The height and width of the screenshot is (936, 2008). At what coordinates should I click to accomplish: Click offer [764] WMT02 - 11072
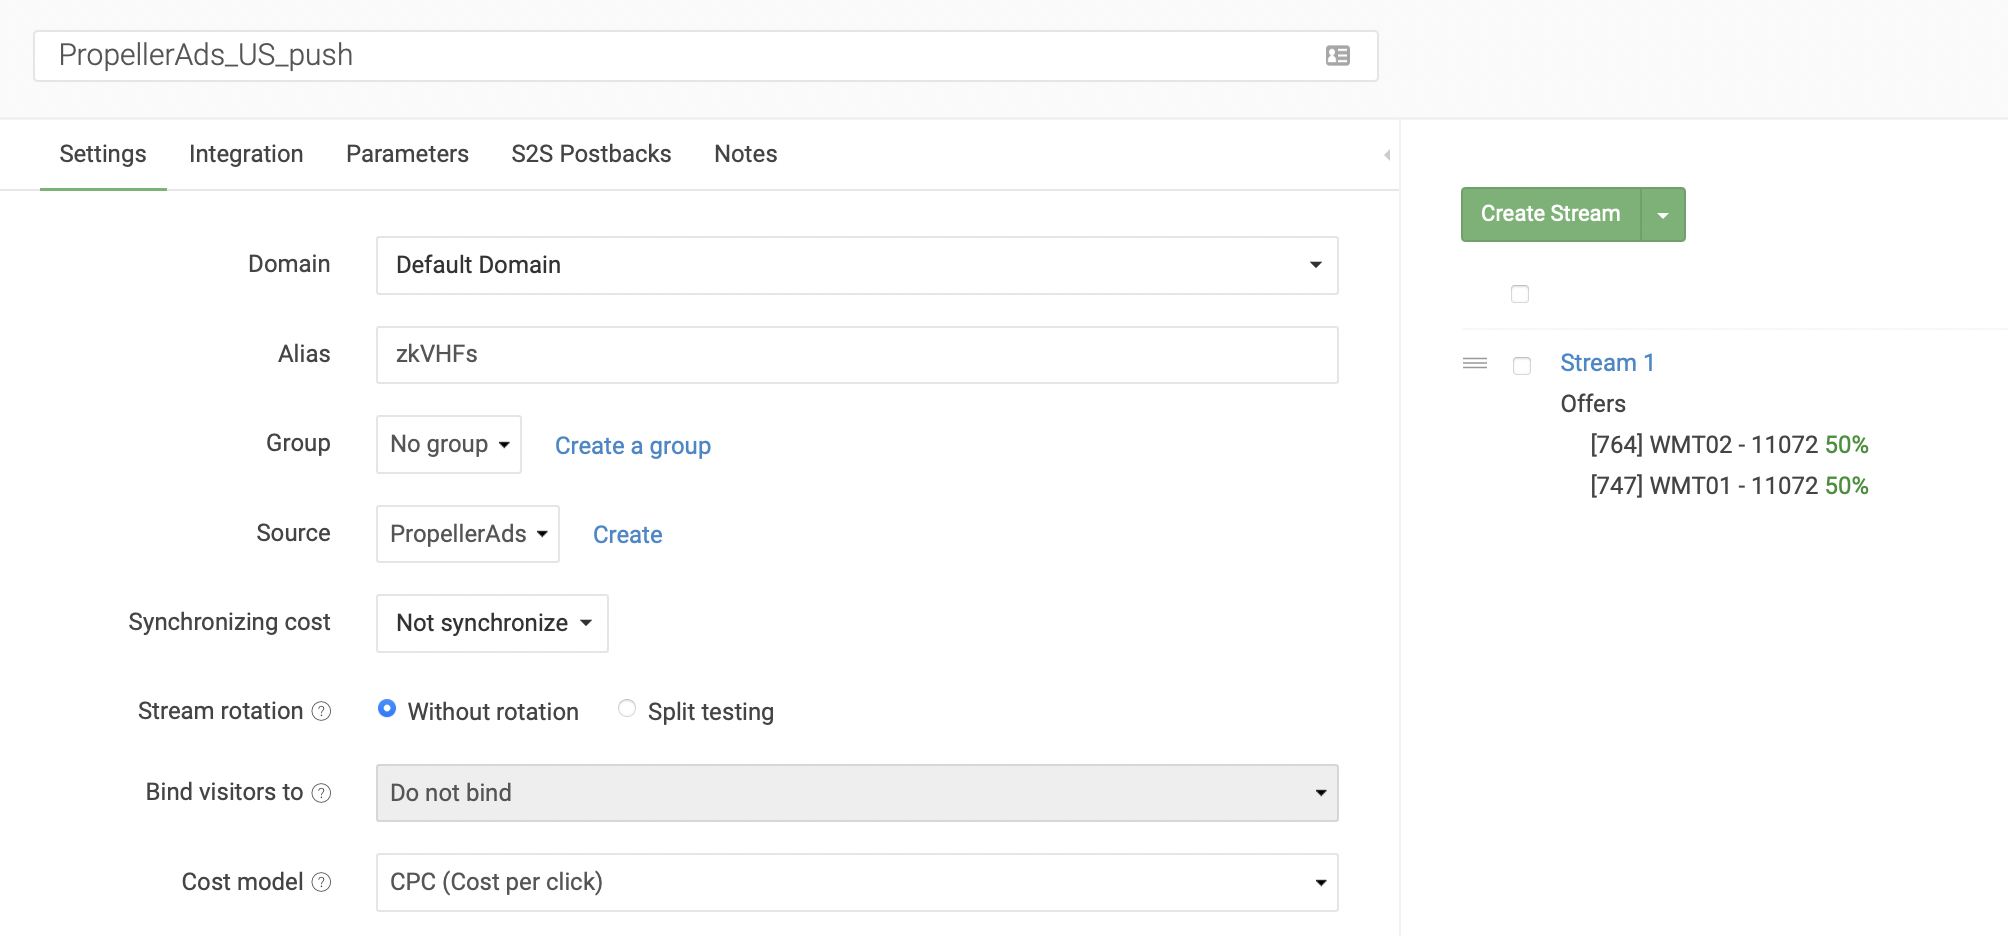1729,445
